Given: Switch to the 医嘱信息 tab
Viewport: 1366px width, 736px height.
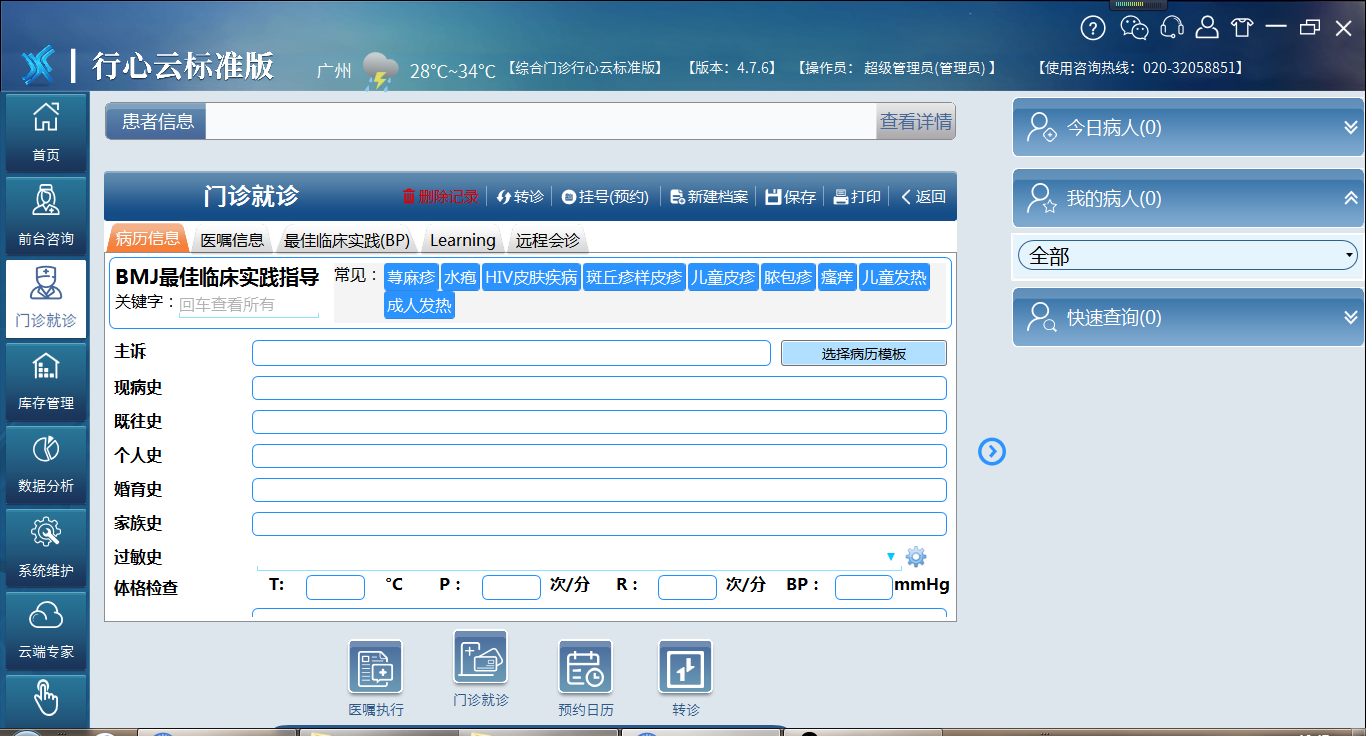Looking at the screenshot, I should click(x=232, y=240).
